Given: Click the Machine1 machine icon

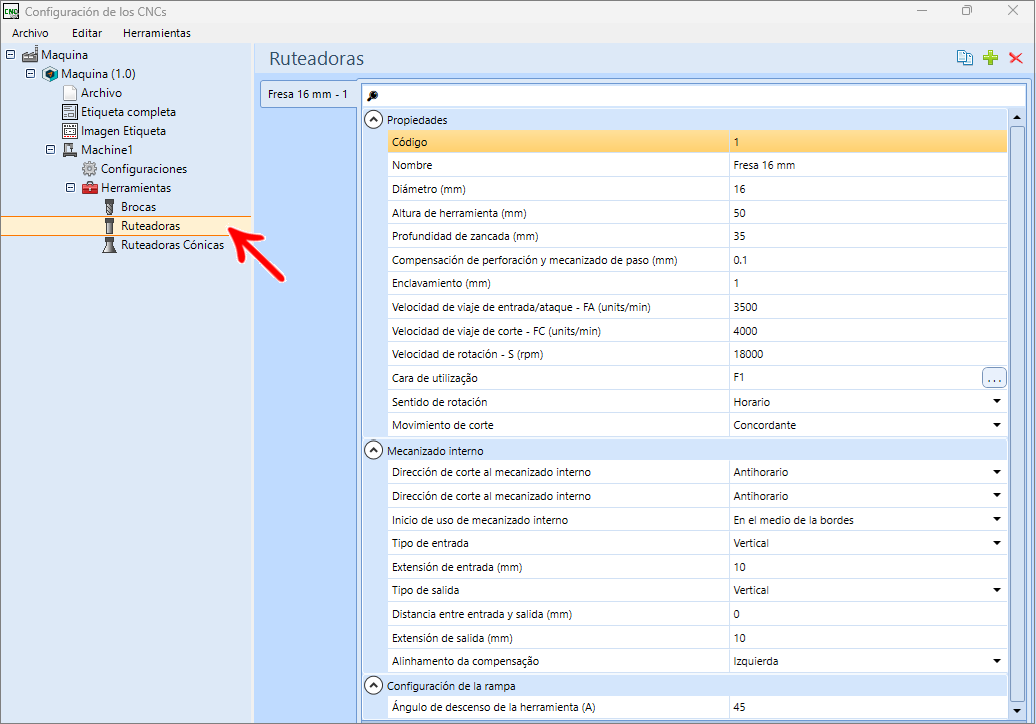Looking at the screenshot, I should tap(70, 150).
